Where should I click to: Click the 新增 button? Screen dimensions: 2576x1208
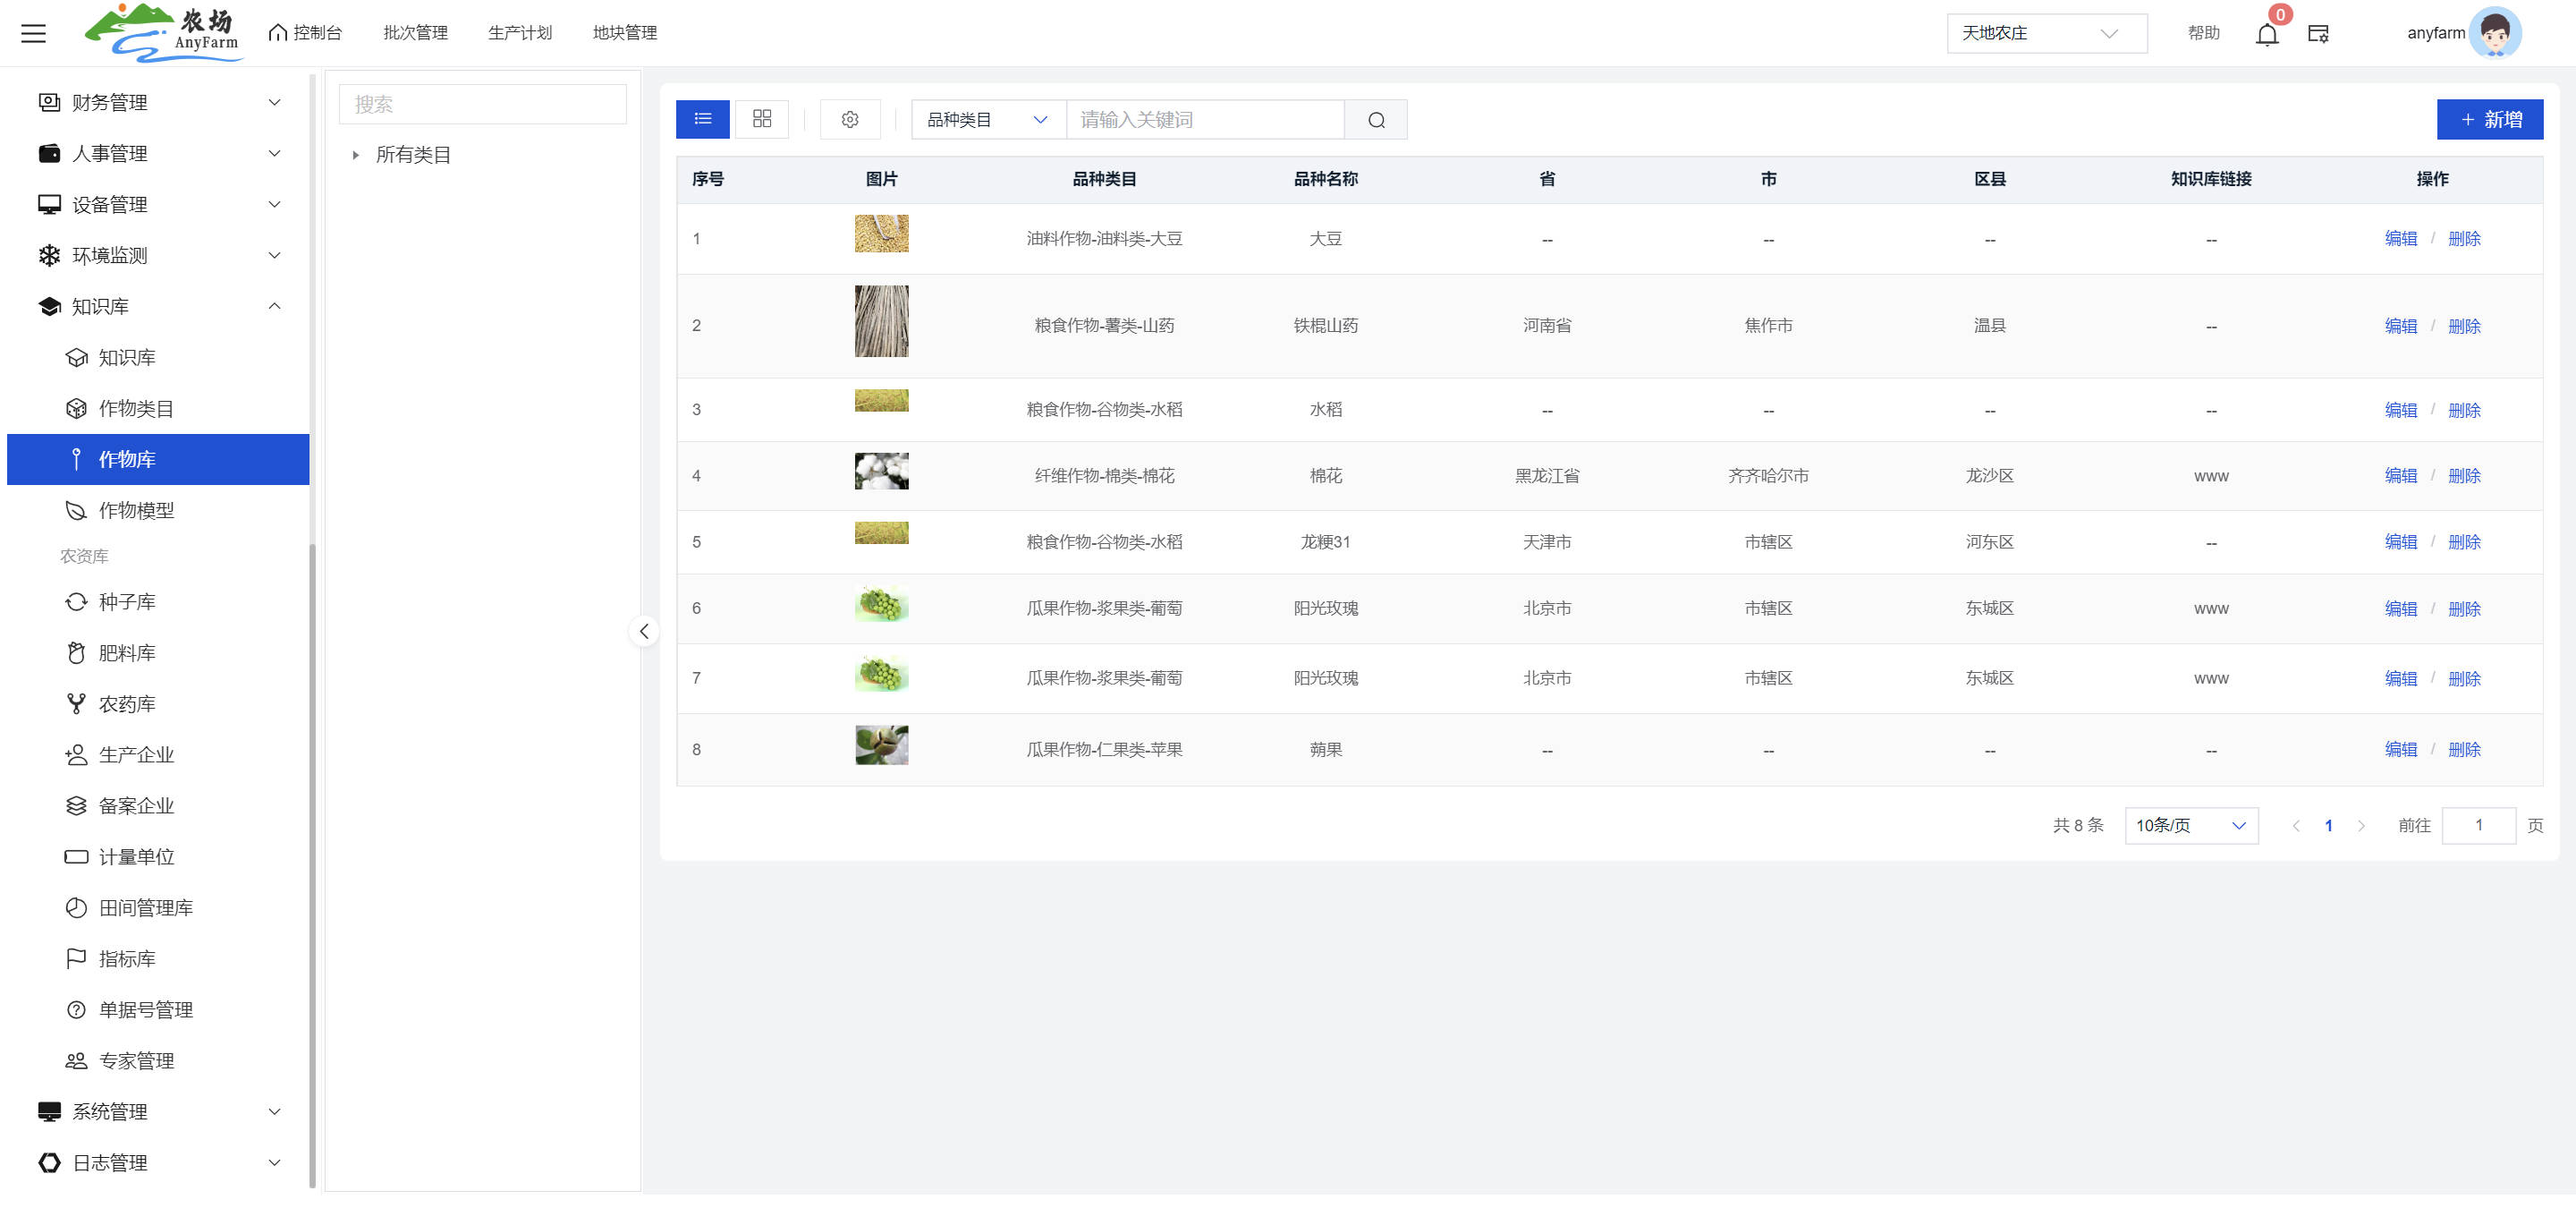point(2488,119)
